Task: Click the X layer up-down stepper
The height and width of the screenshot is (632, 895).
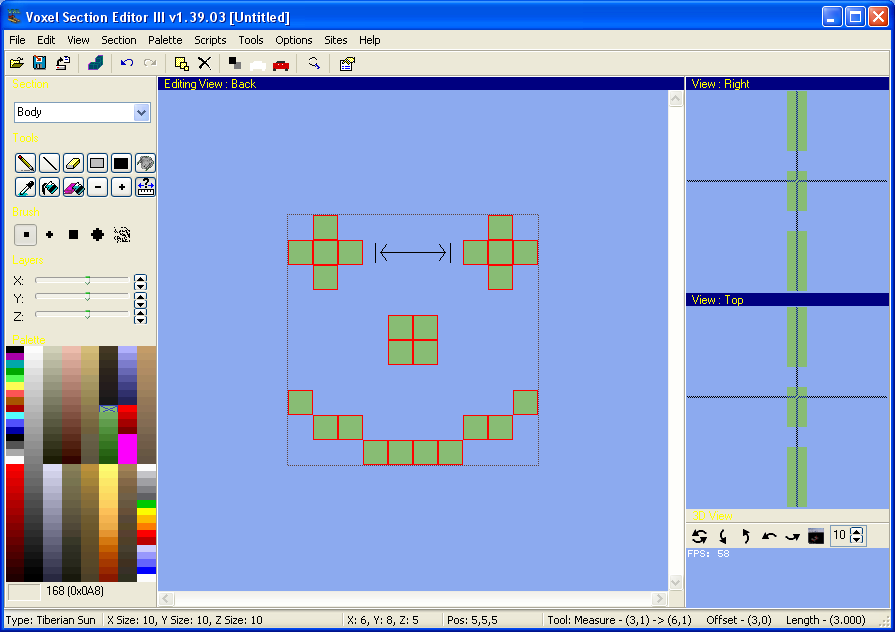Action: (140, 282)
